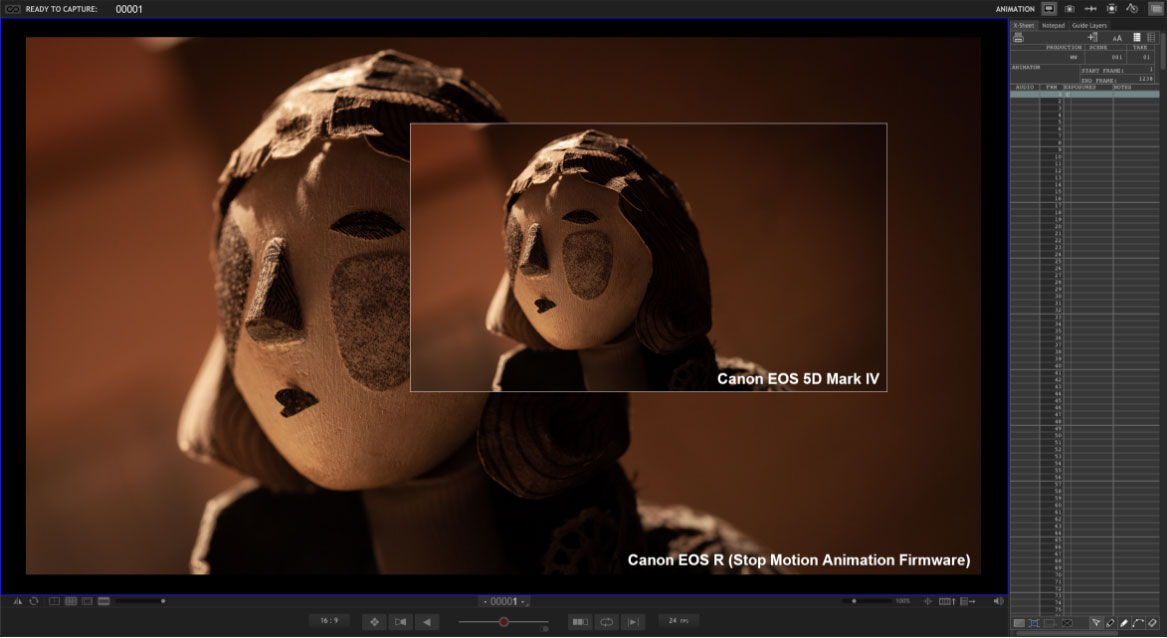The height and width of the screenshot is (638, 1167).
Task: Open the frame counter 00001 stepper menu
Action: pos(504,600)
